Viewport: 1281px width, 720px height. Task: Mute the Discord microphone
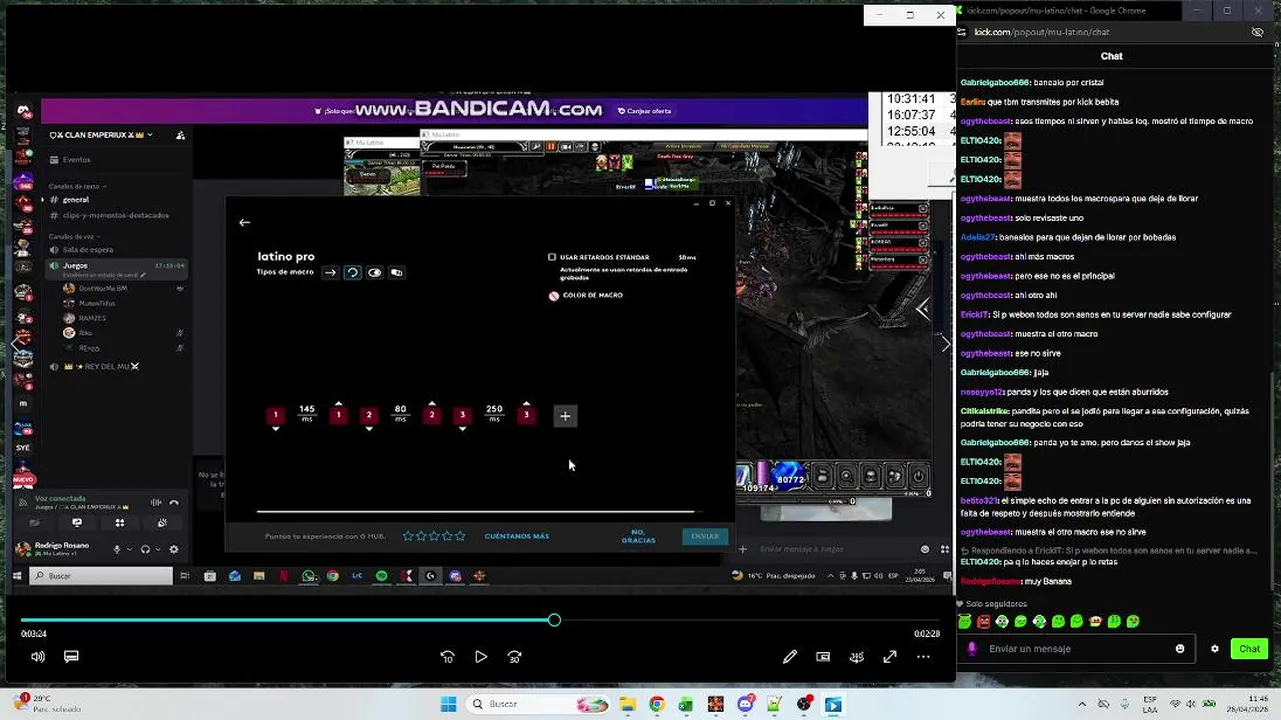117,549
